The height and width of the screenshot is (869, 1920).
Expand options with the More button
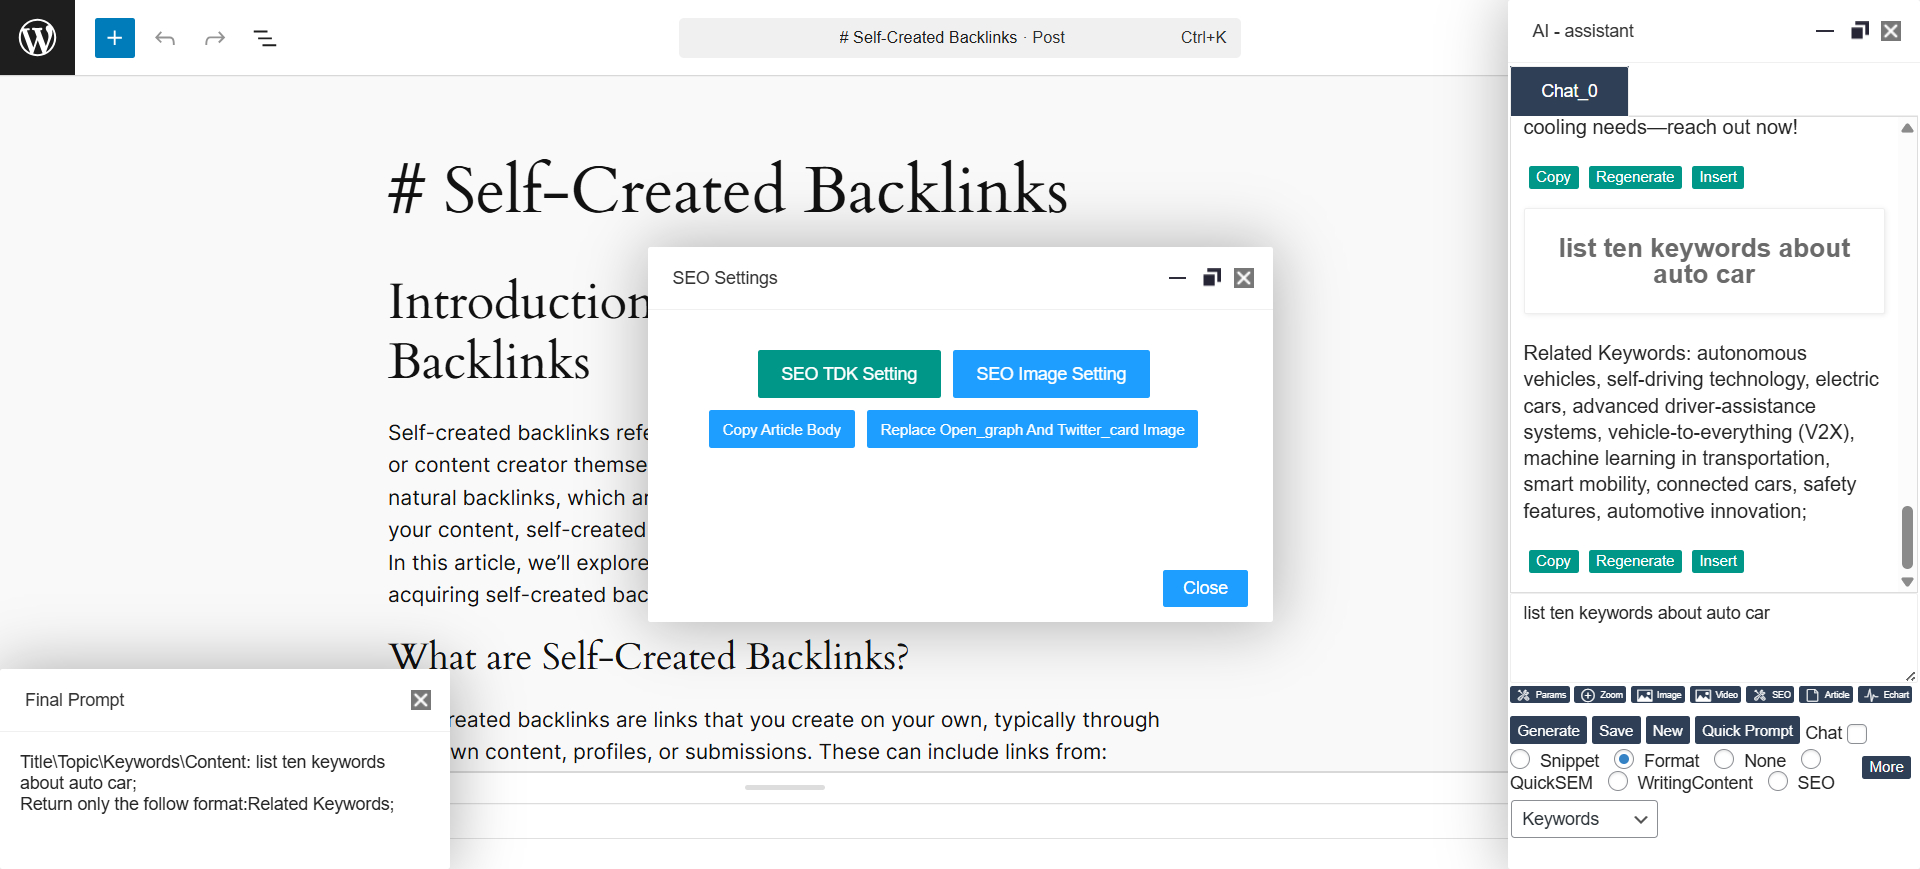[1886, 767]
